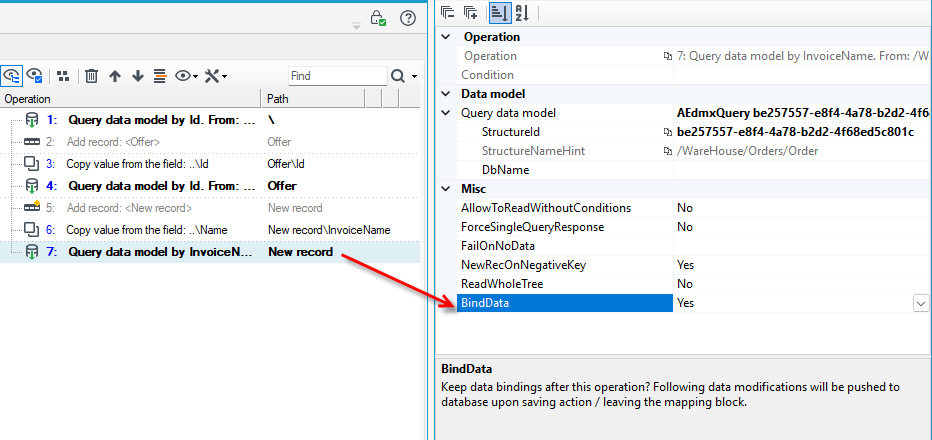This screenshot has height=440, width=932.
Task: Select the BindData property row
Action: click(565, 303)
